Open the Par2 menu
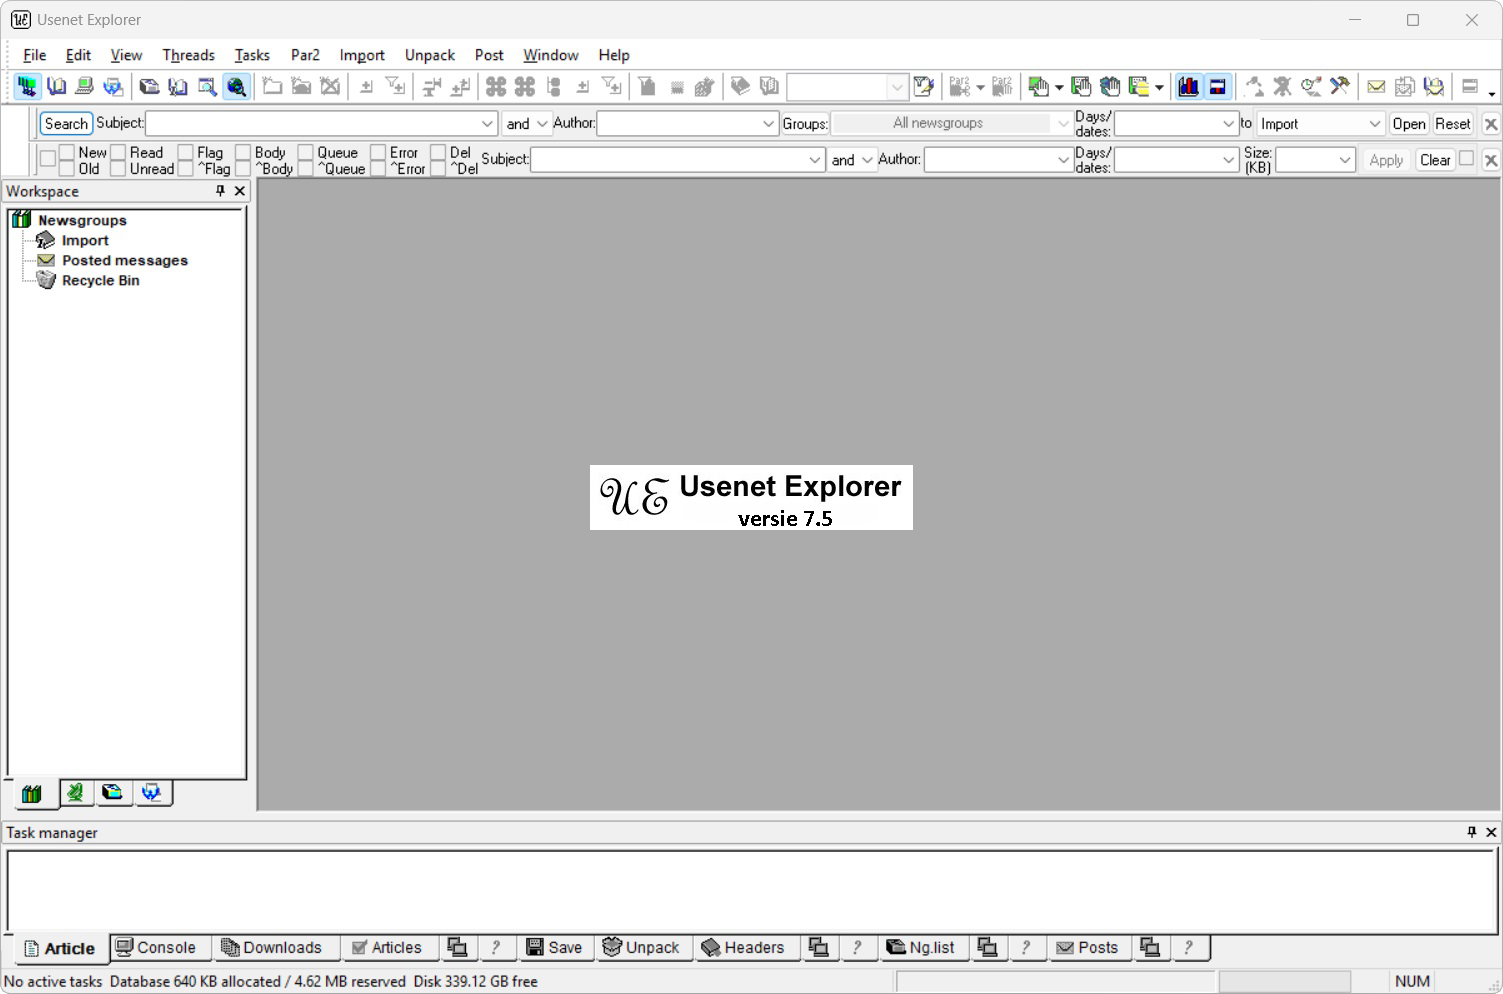The width and height of the screenshot is (1503, 994). coord(305,55)
